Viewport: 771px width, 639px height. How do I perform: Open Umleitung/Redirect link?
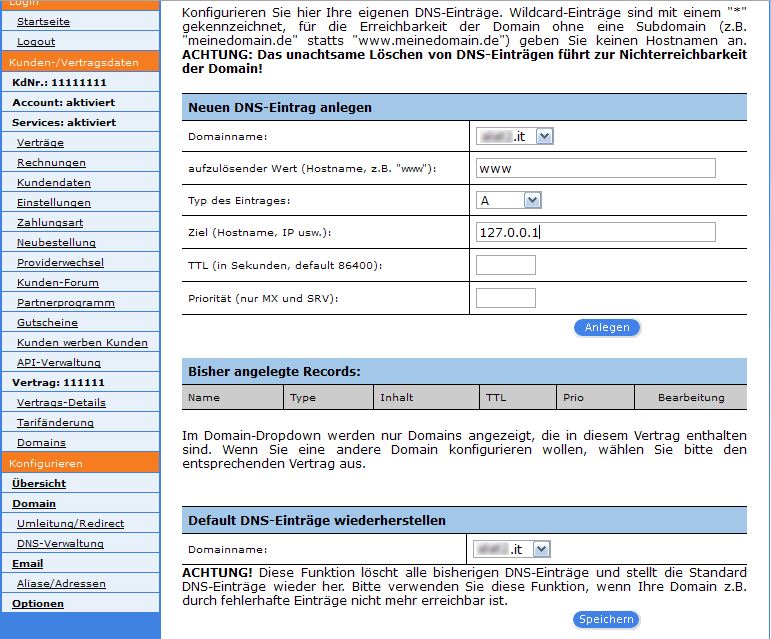point(70,523)
